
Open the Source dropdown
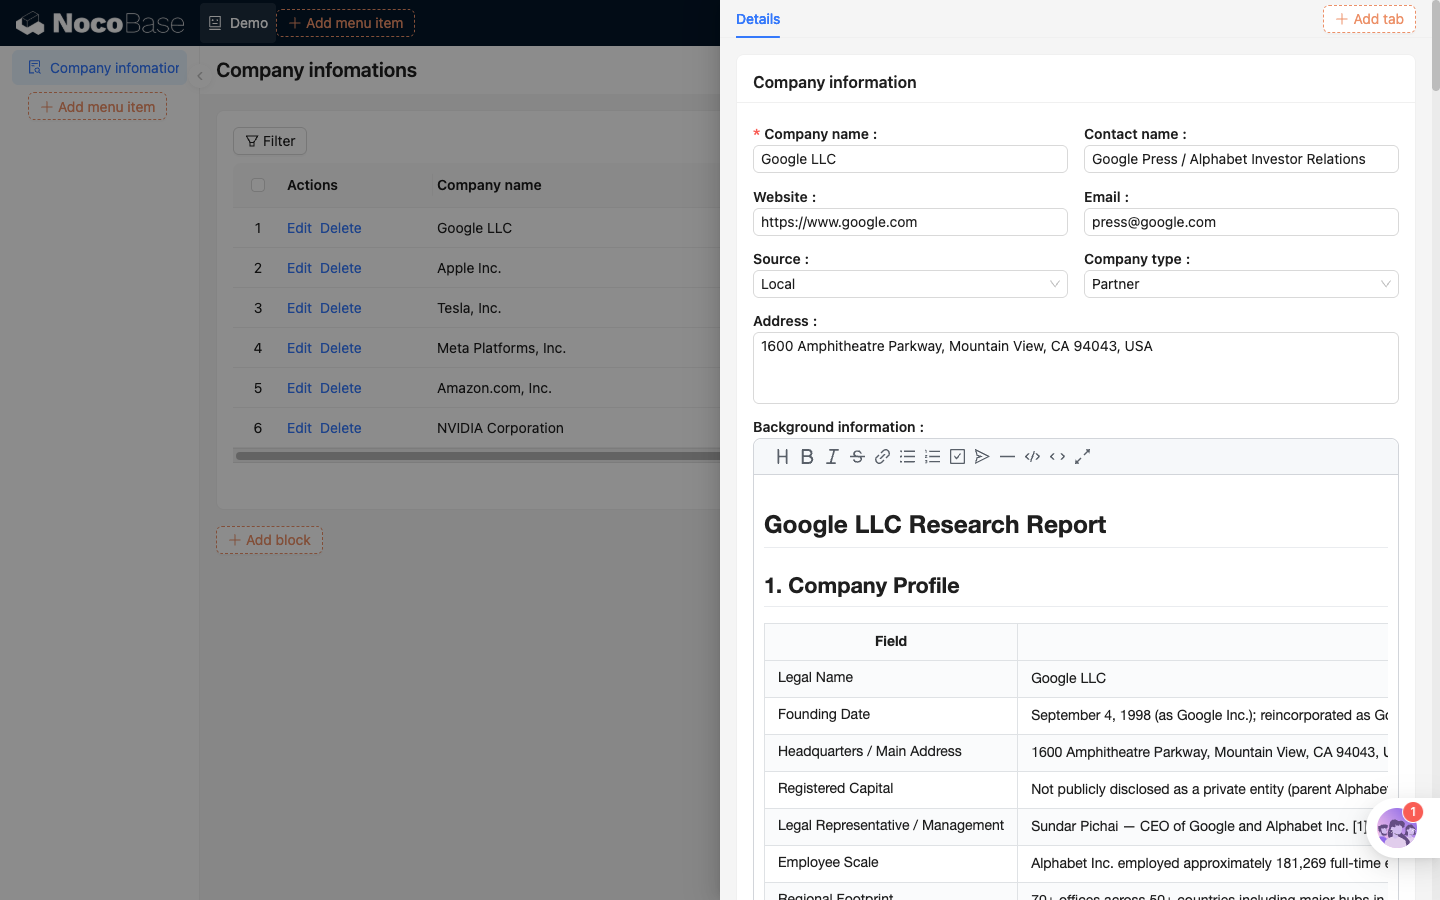[x=910, y=284]
